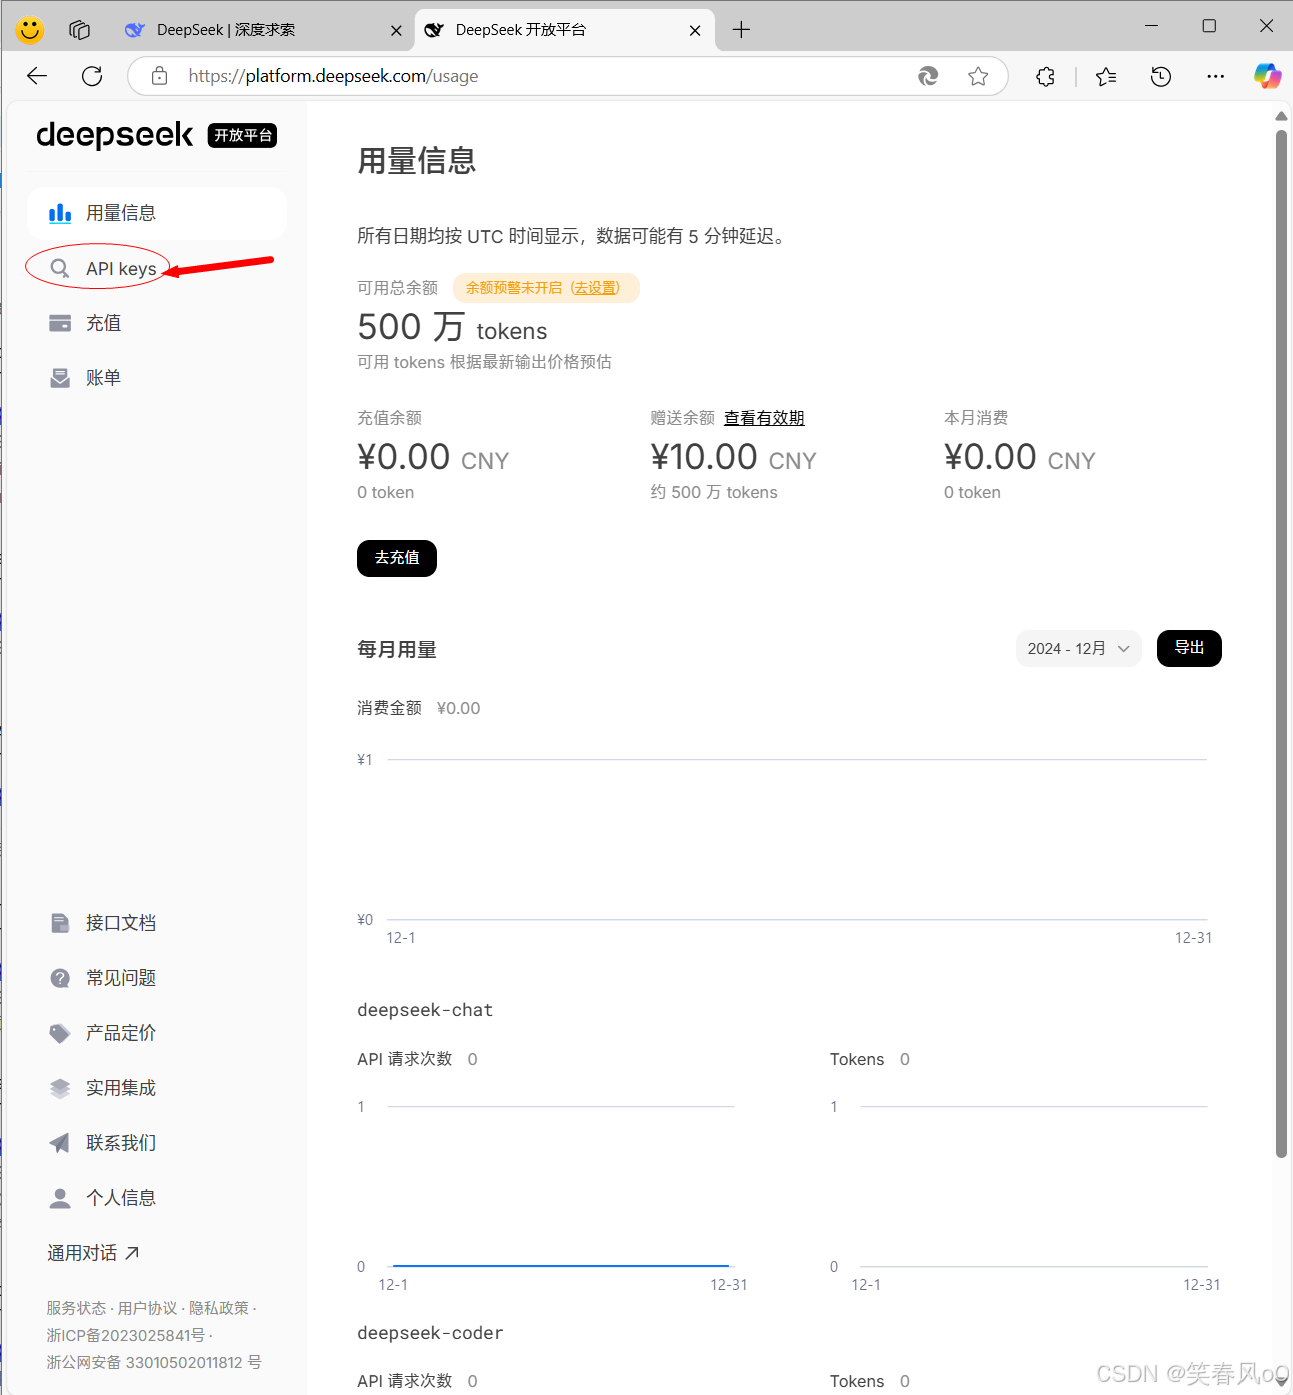Open 实用集成 sidebar entry
Image resolution: width=1293 pixels, height=1395 pixels.
(157, 1088)
